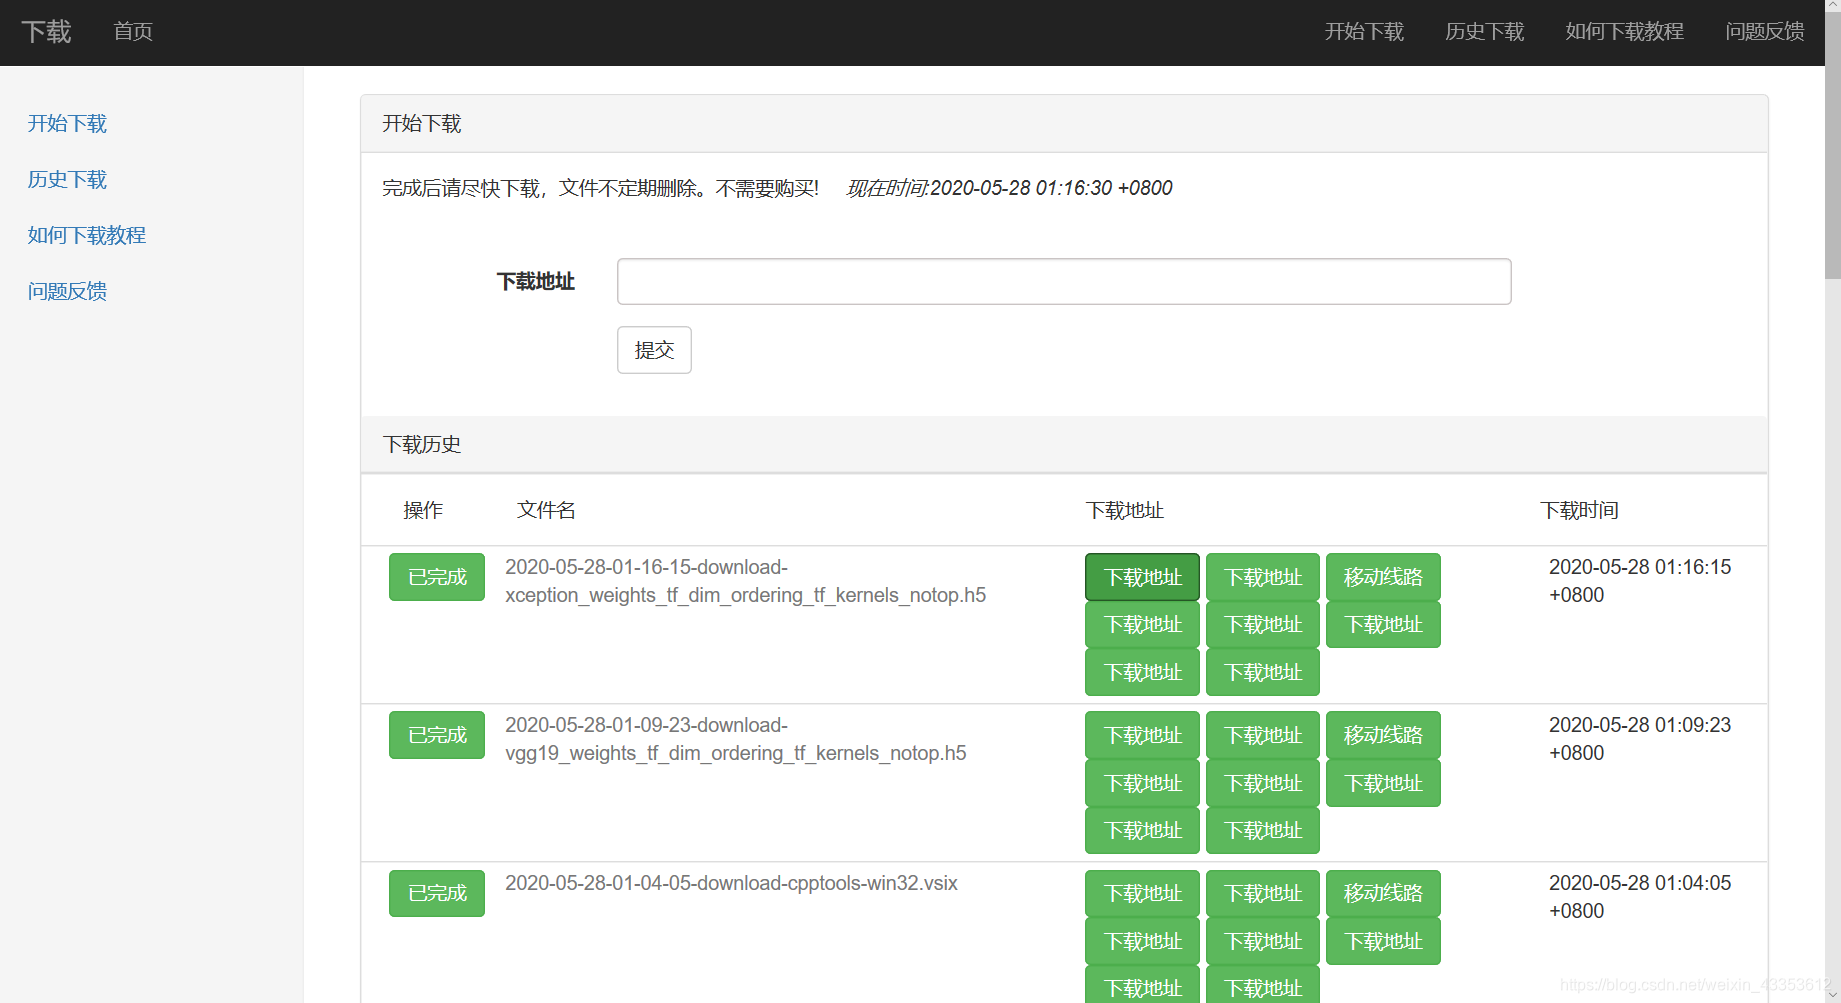Select 开始下载 in left sidebar
The width and height of the screenshot is (1841, 1003).
coord(67,124)
